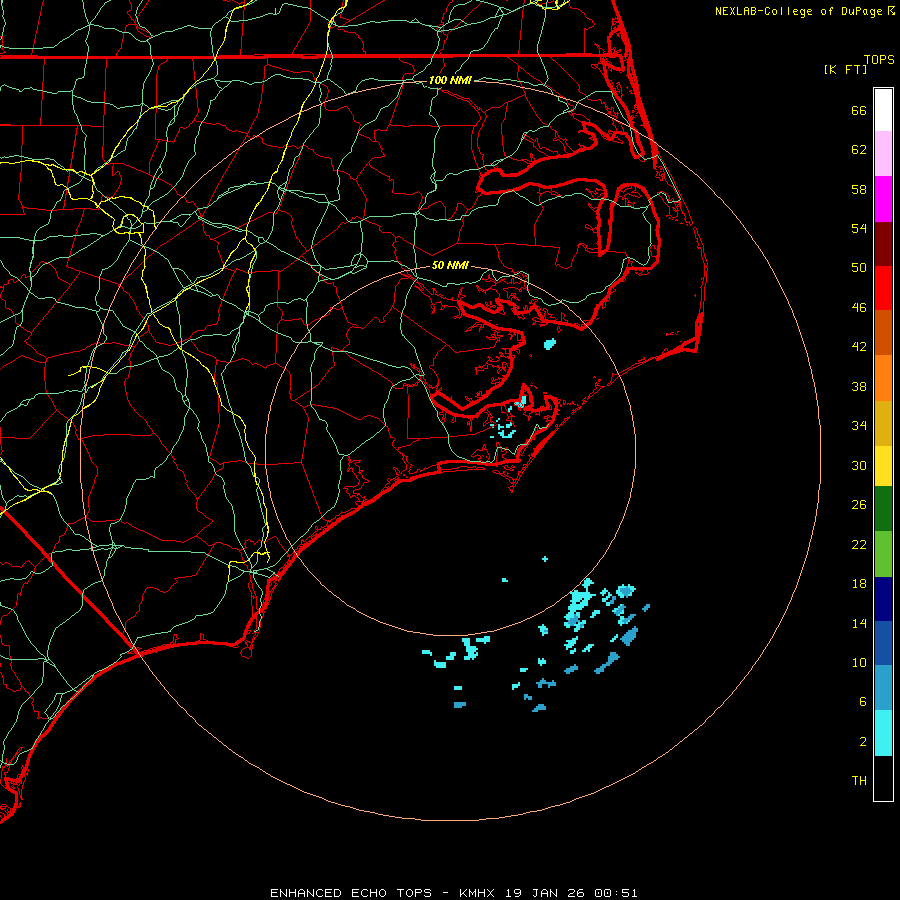Select the 42 value on the legend
This screenshot has width=900, height=900.
[859, 347]
